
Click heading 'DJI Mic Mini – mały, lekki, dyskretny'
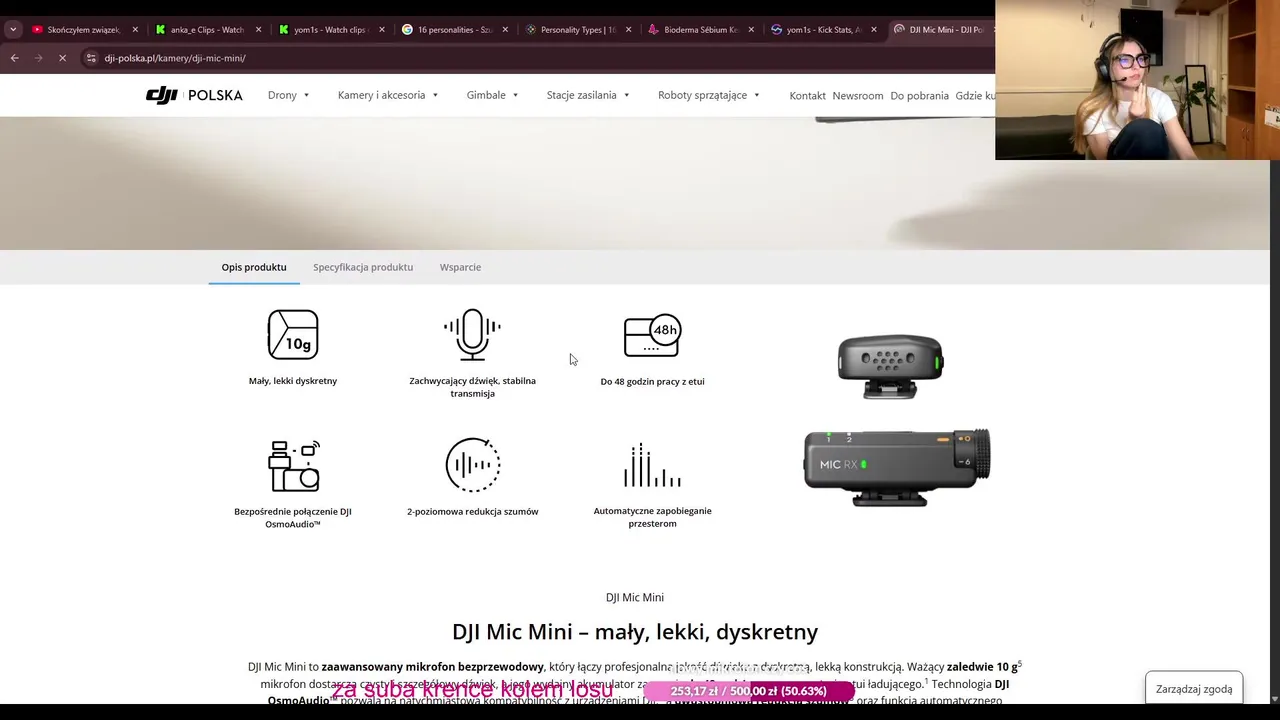click(635, 632)
